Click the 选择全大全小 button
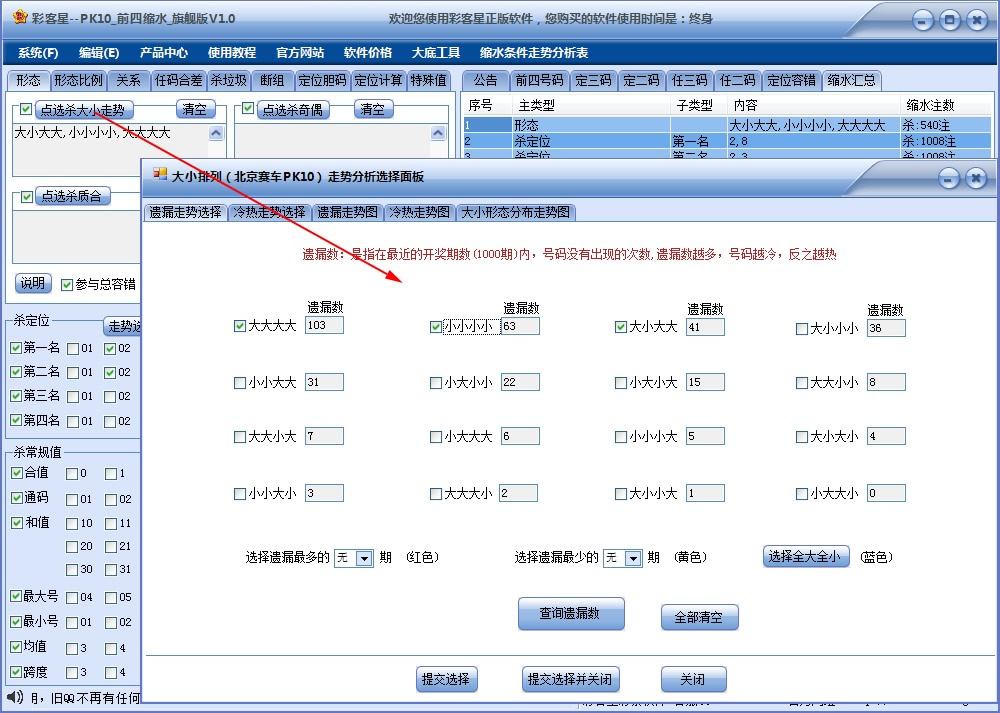Viewport: 1000px width, 713px height. click(806, 557)
